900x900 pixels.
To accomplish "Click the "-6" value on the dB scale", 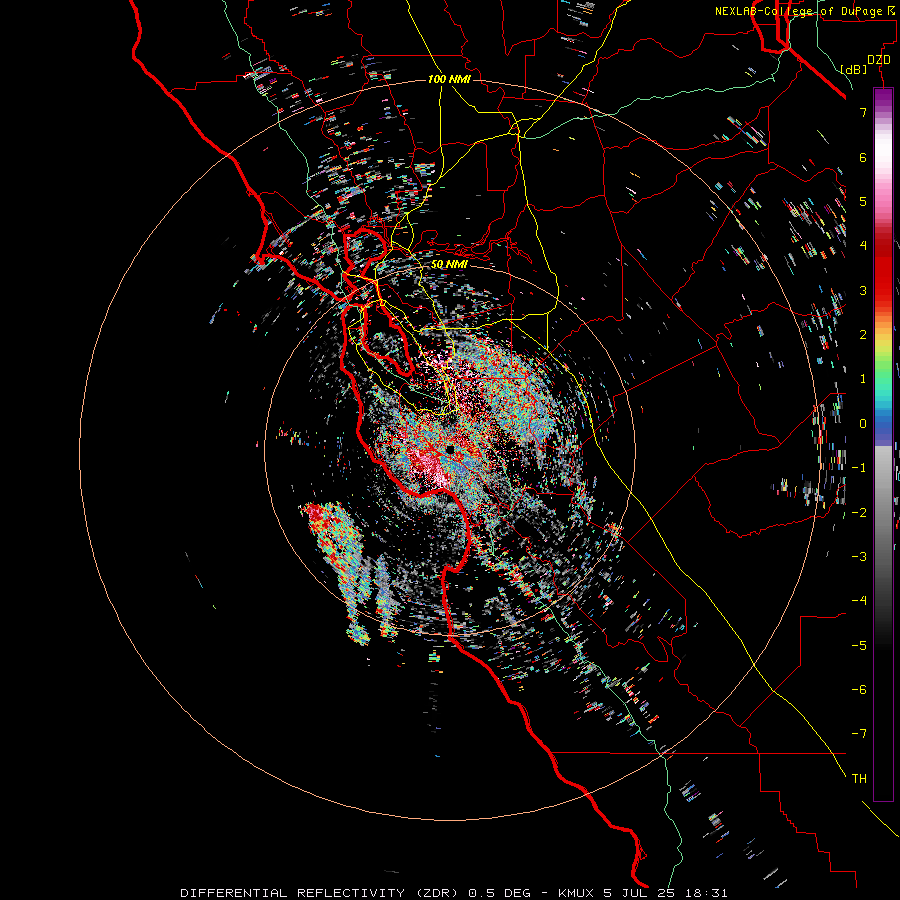I will (859, 689).
